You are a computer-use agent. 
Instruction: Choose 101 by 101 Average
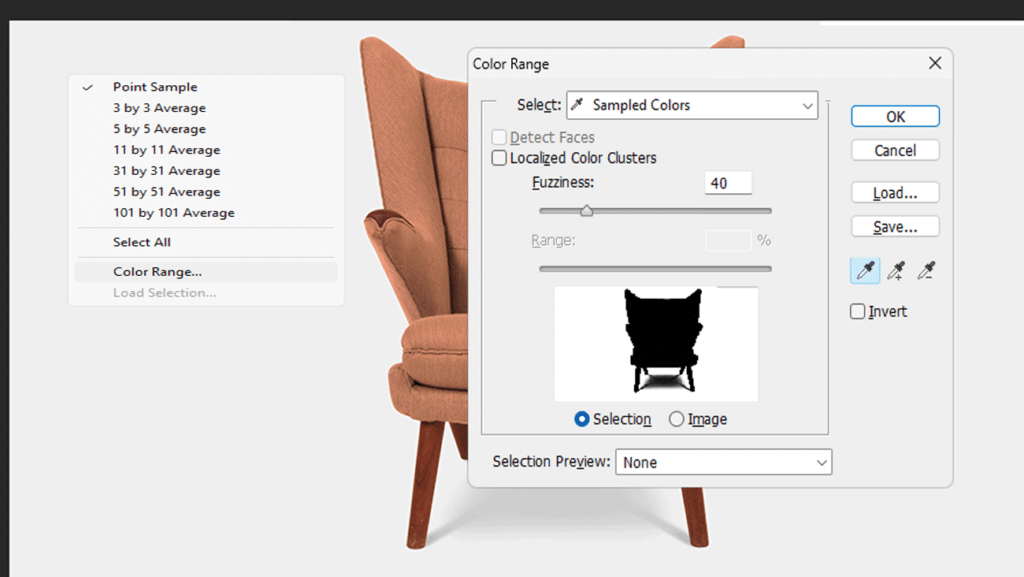[x=206, y=213]
